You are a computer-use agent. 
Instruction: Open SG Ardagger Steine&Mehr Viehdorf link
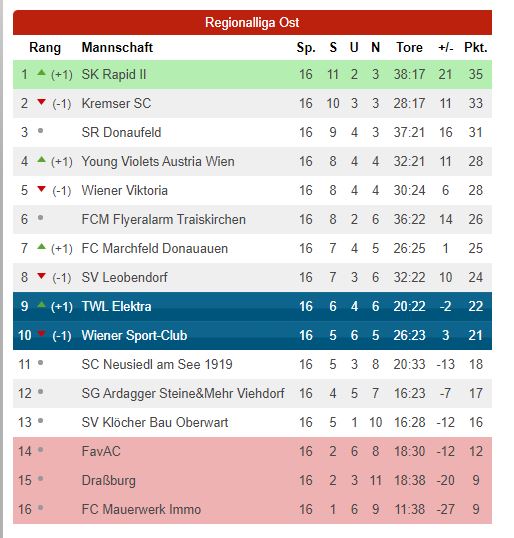[x=183, y=394]
